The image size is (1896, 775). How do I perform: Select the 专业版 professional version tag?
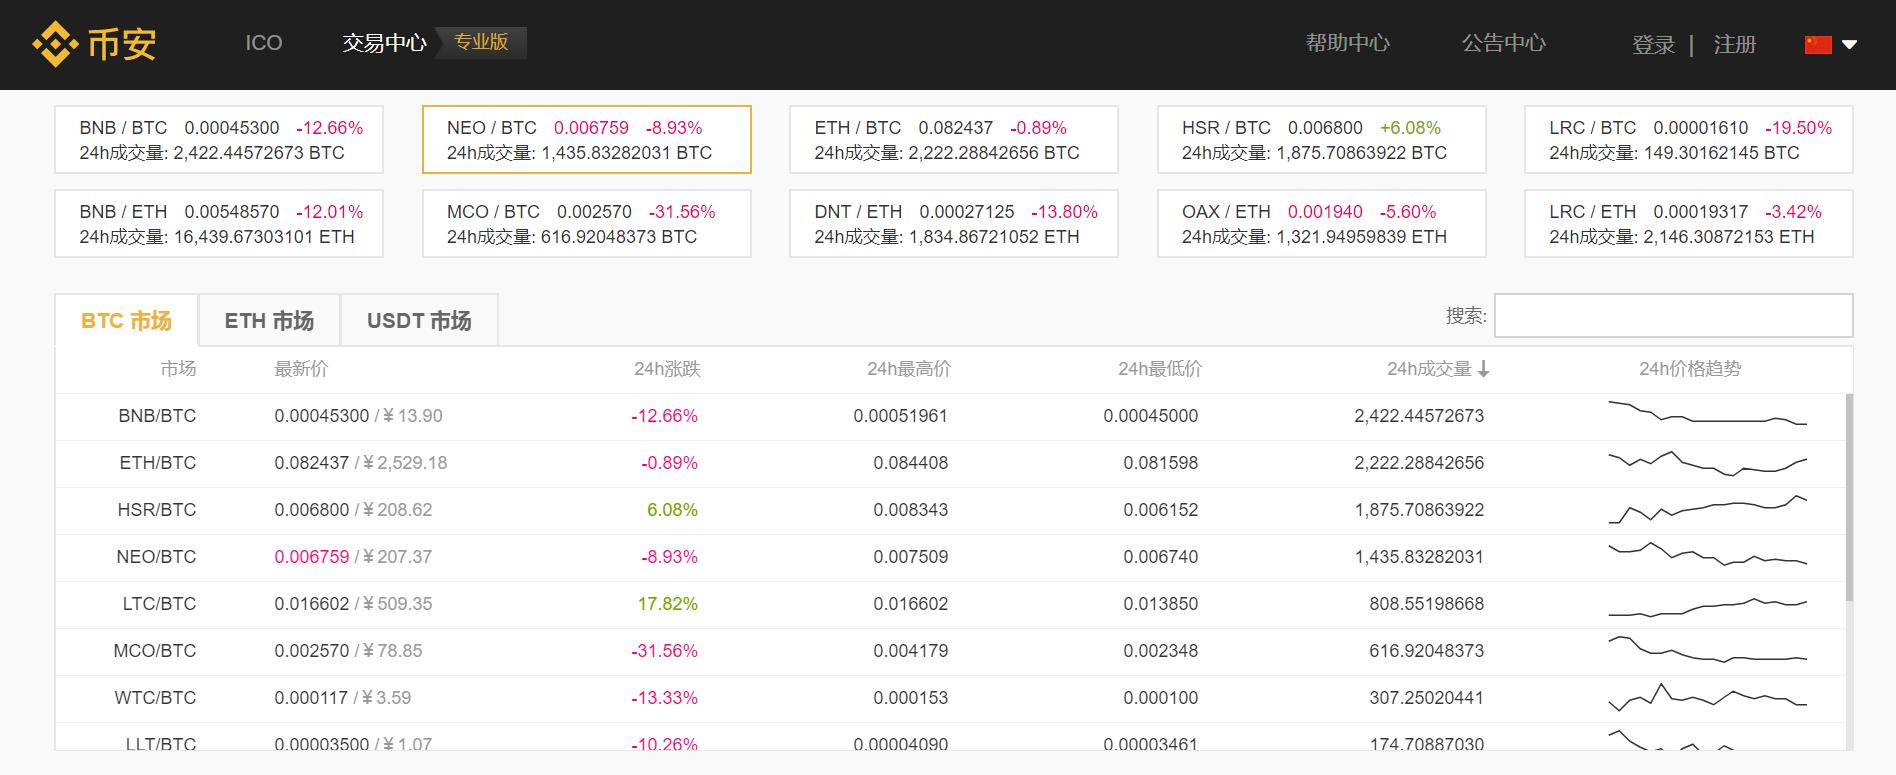point(481,42)
